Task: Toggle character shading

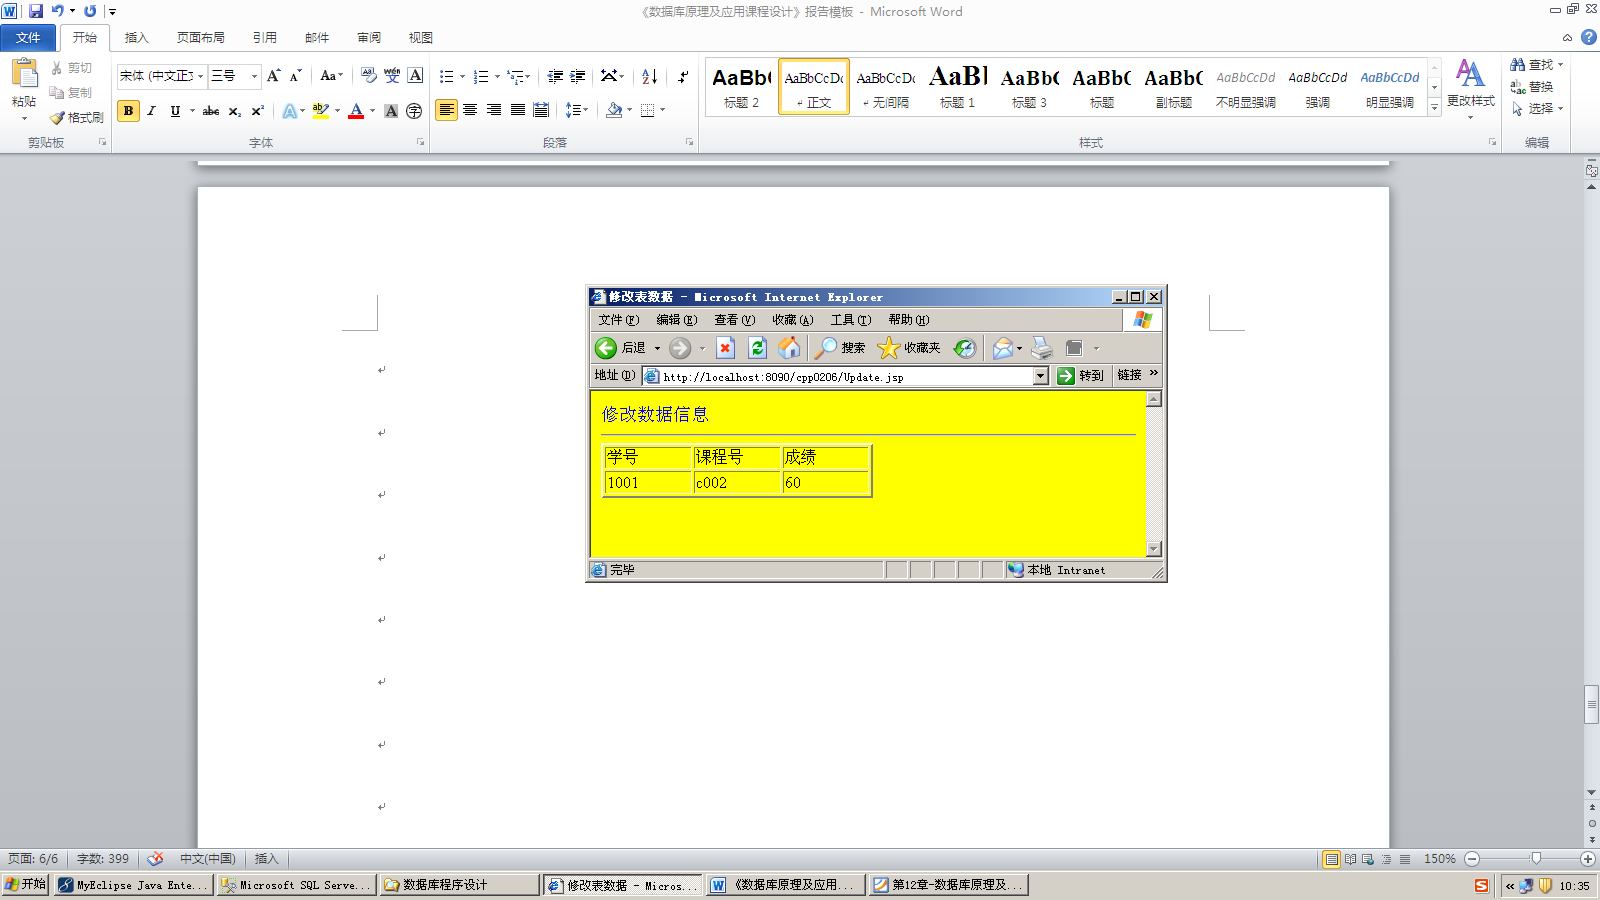Action: point(391,111)
